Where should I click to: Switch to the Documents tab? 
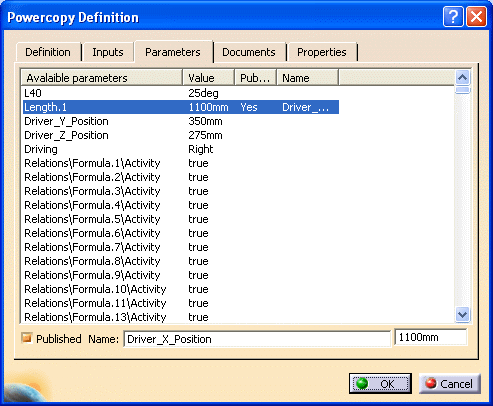(x=249, y=52)
